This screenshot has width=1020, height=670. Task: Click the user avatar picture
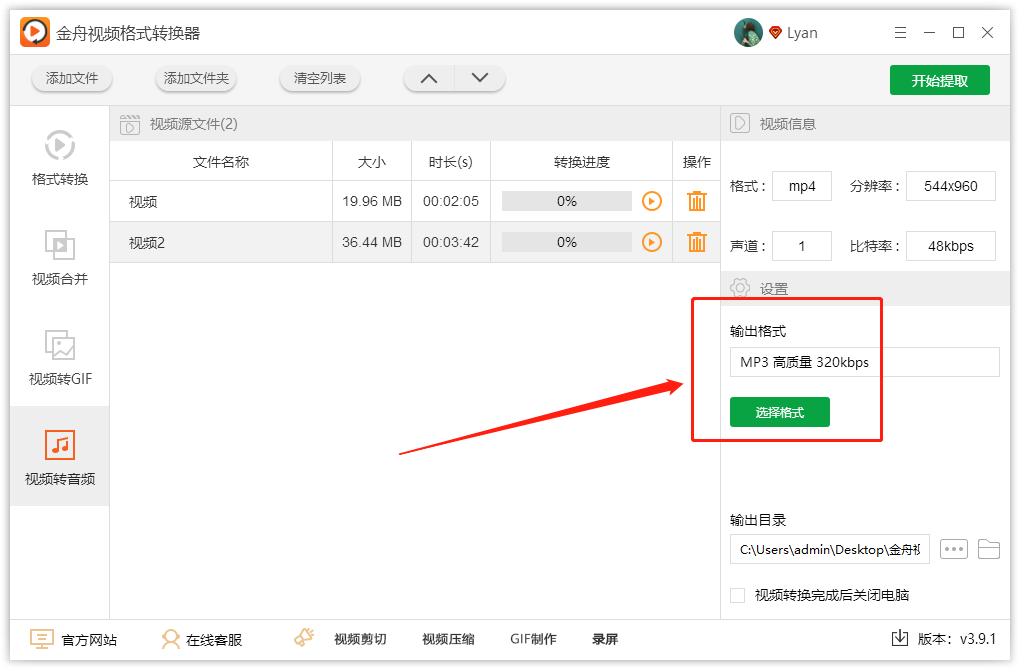748,33
